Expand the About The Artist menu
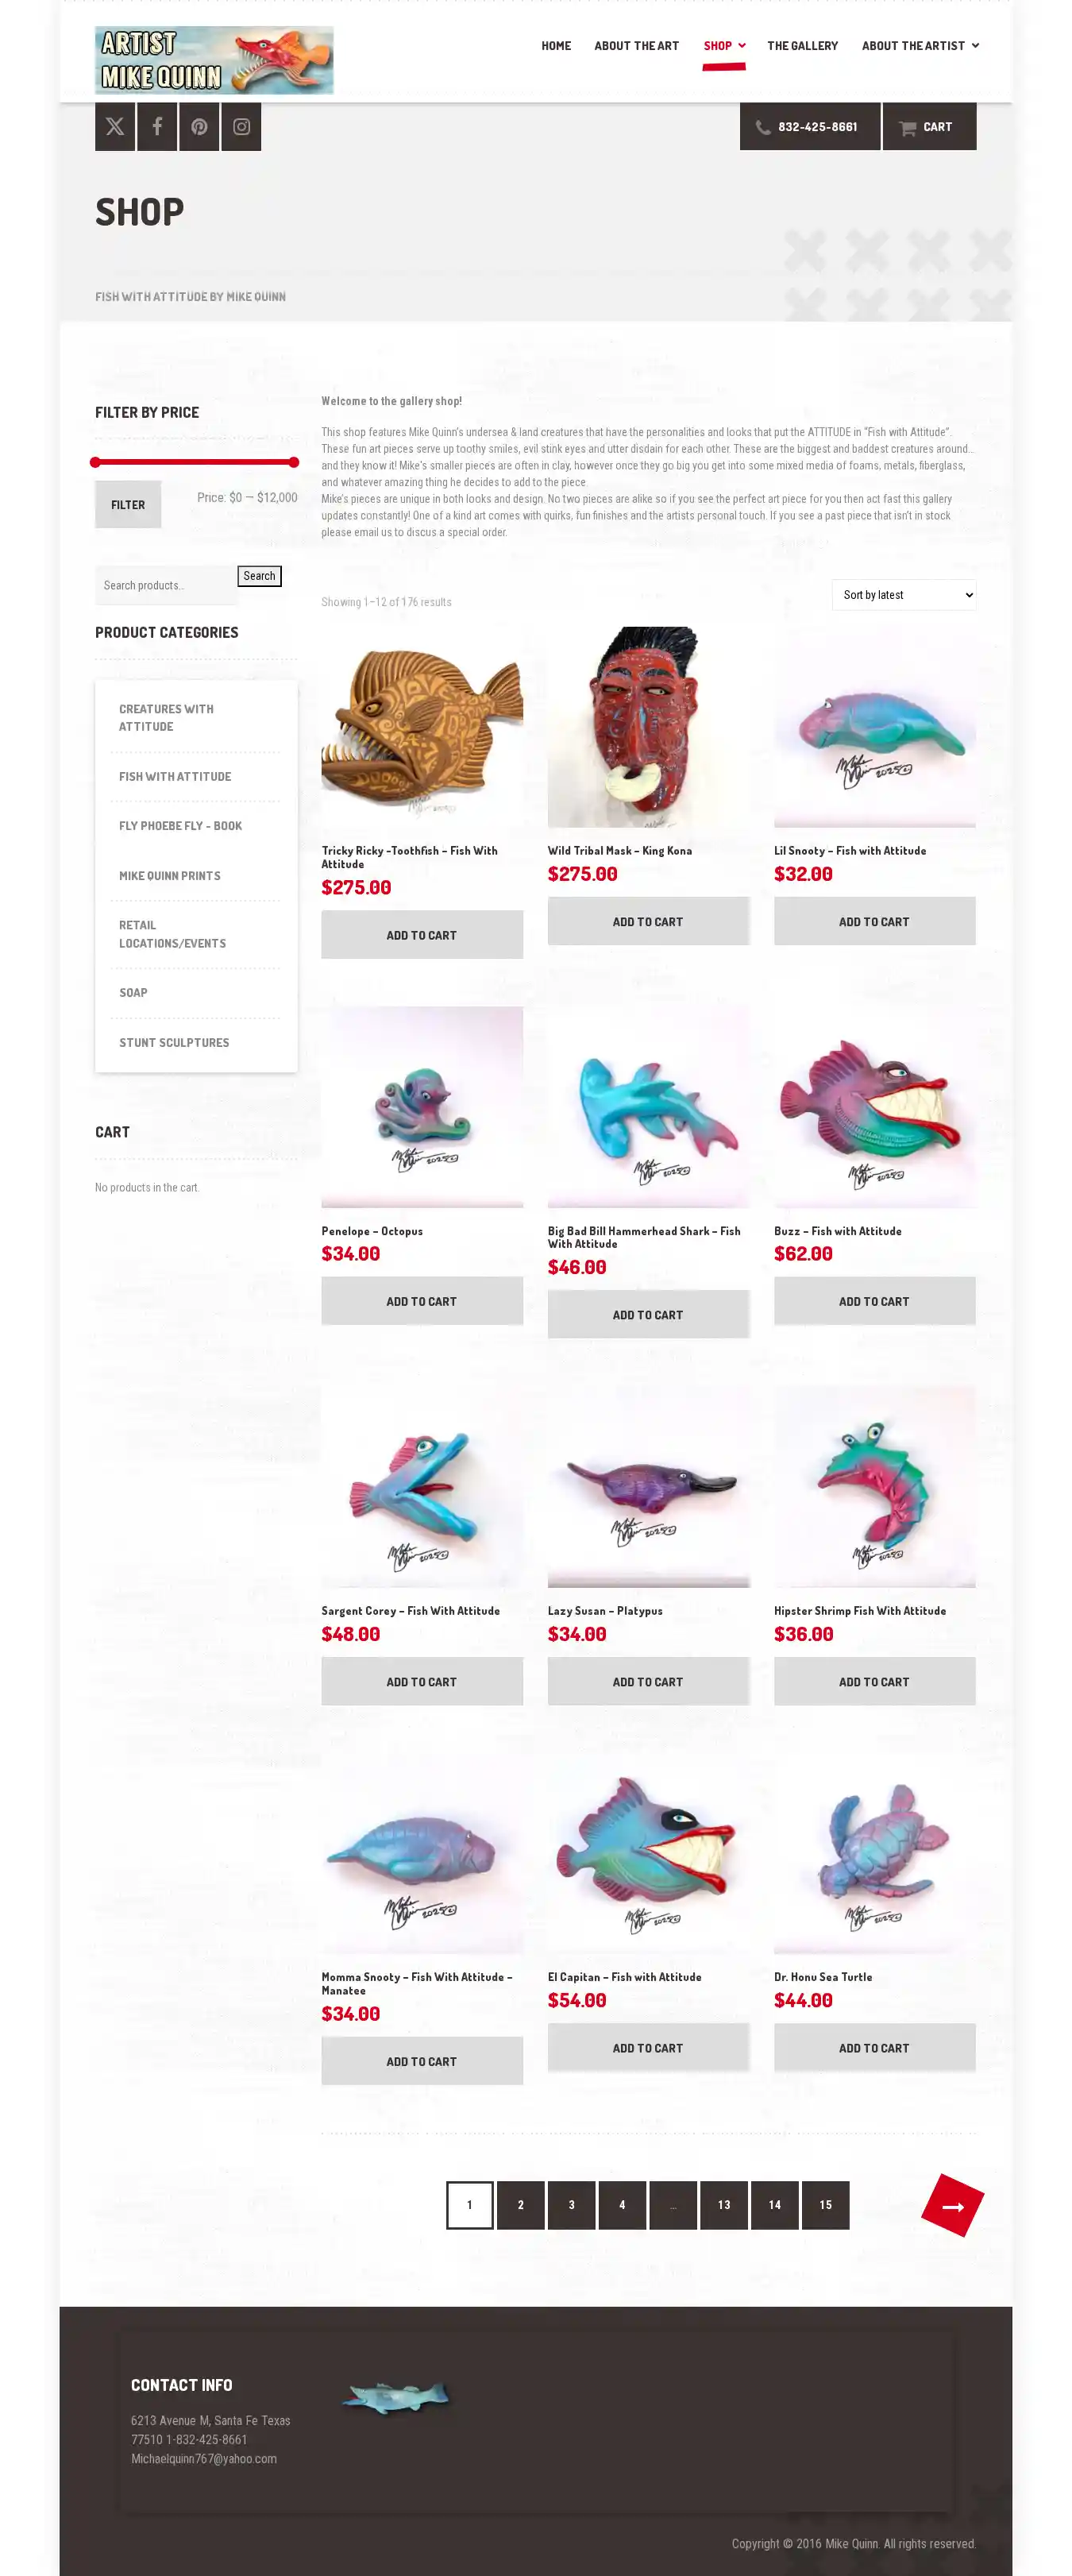The height and width of the screenshot is (2576, 1072). pos(920,46)
